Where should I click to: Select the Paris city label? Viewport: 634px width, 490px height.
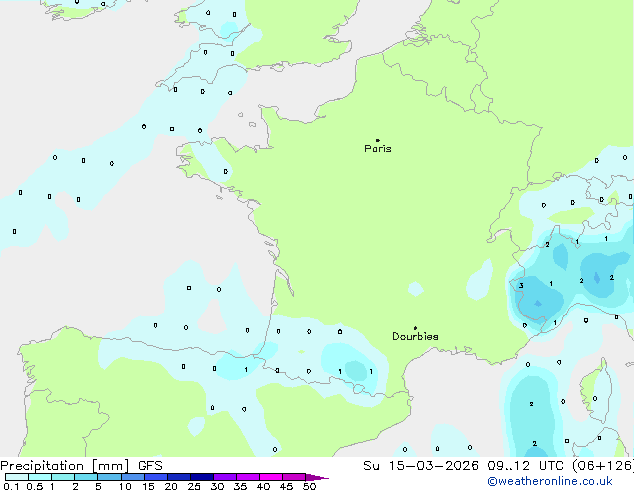(378, 149)
